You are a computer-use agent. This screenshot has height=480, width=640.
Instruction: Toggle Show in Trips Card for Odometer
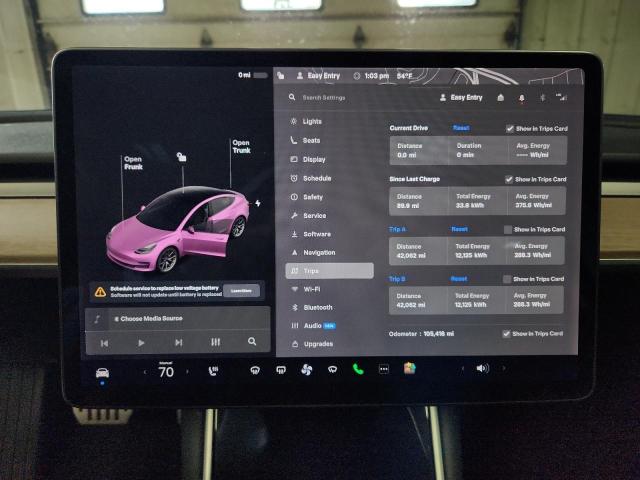[x=508, y=333]
